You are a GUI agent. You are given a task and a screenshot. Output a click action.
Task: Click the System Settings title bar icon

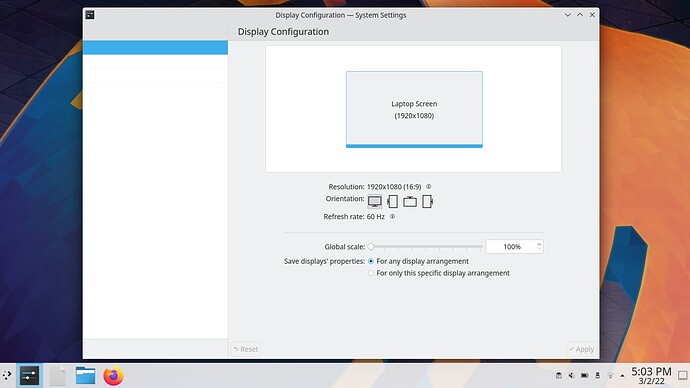tap(90, 15)
